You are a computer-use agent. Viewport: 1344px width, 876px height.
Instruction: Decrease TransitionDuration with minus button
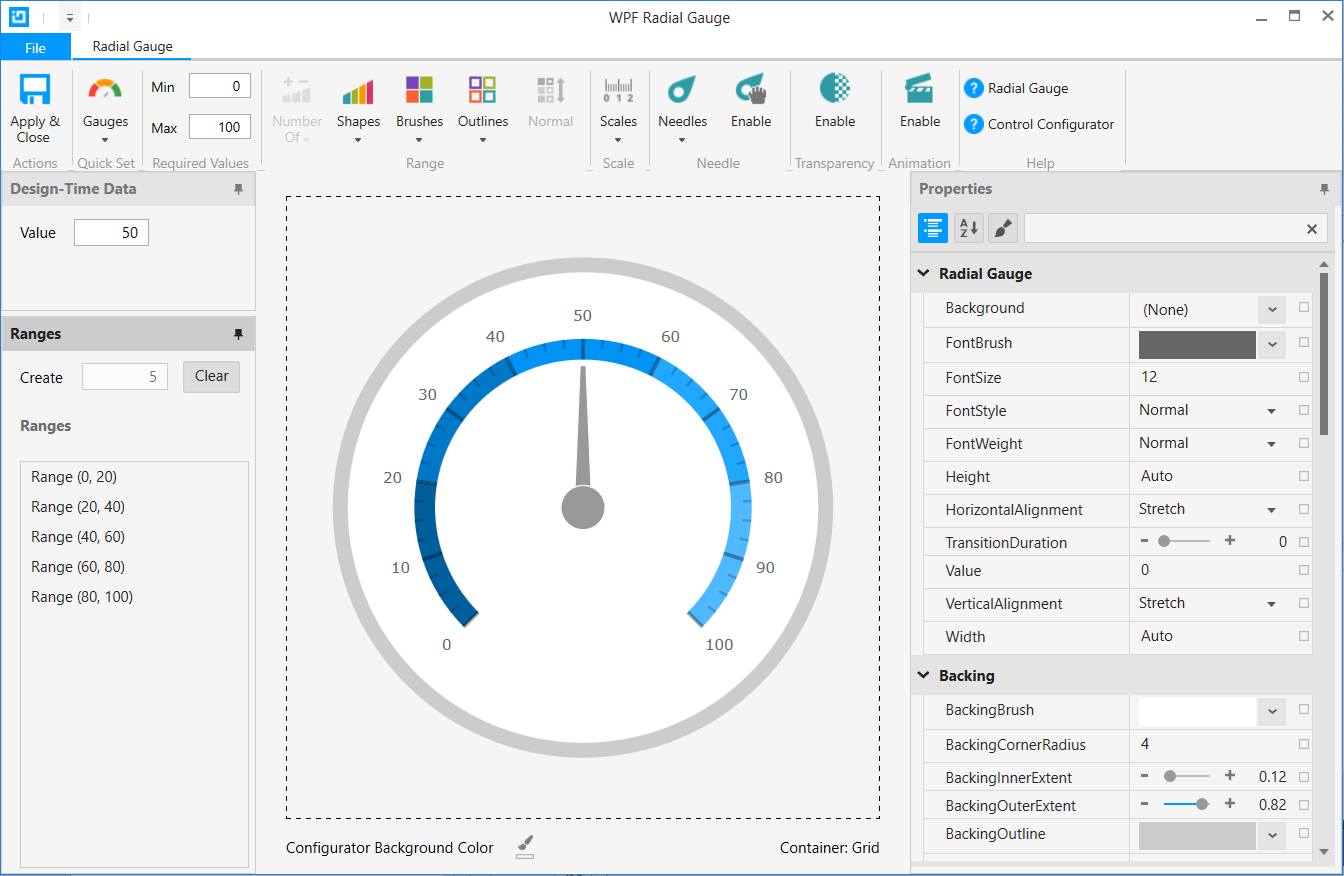(x=1144, y=540)
